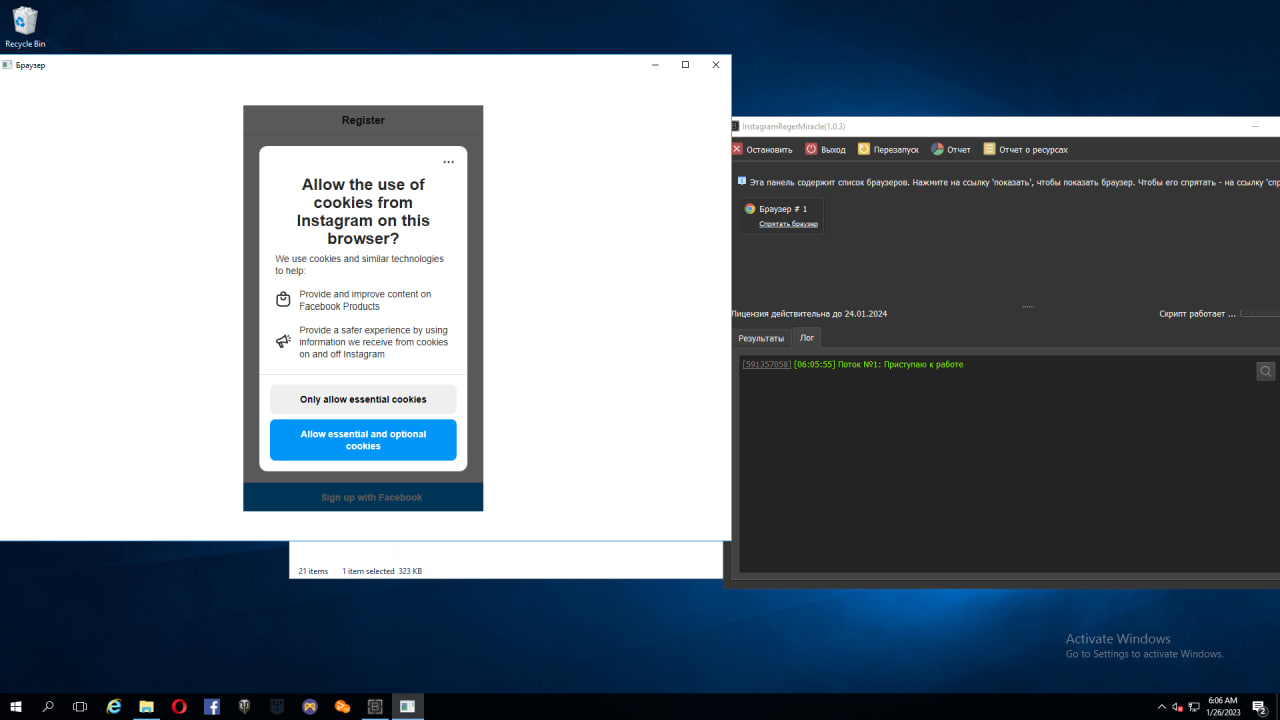Click the 'Register' header in the Браузер window
This screenshot has height=720, width=1280.
pos(363,120)
